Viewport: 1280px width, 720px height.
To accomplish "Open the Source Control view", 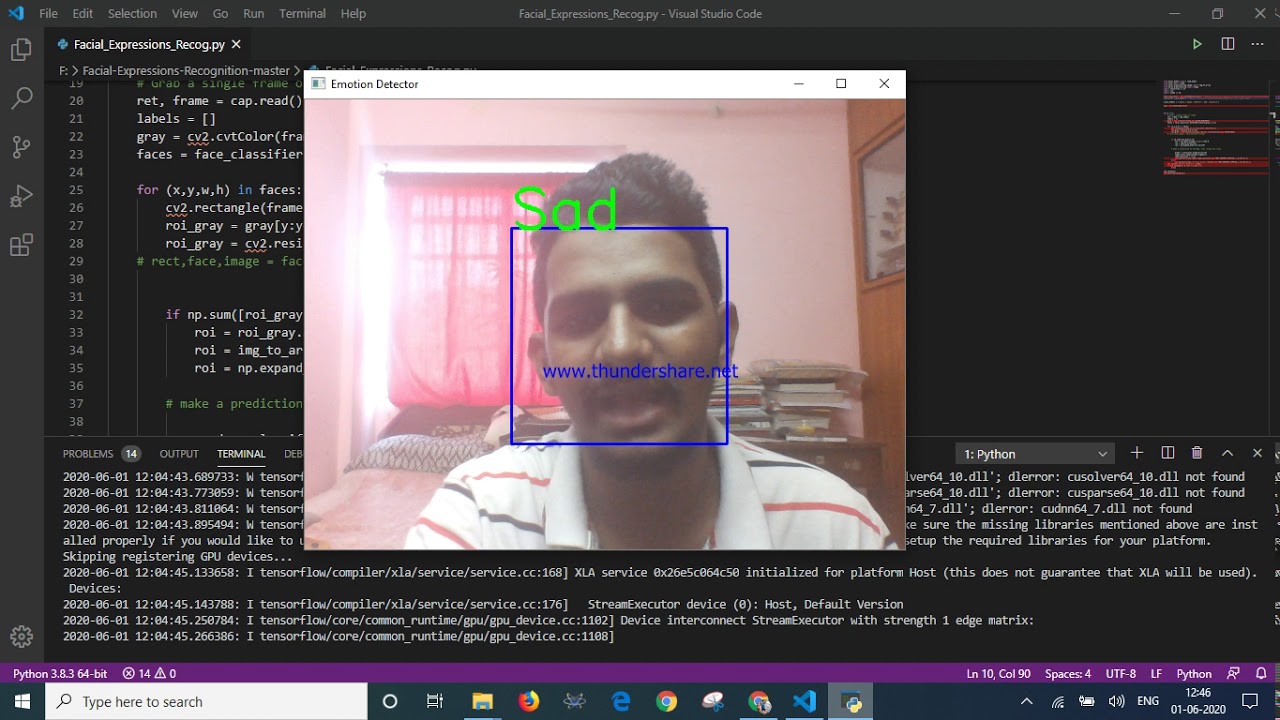I will click(x=21, y=147).
